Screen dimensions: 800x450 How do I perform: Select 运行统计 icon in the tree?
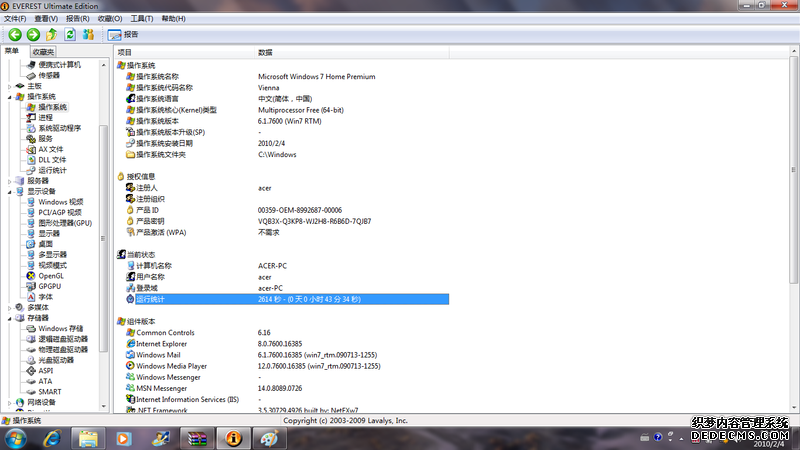click(x=31, y=170)
